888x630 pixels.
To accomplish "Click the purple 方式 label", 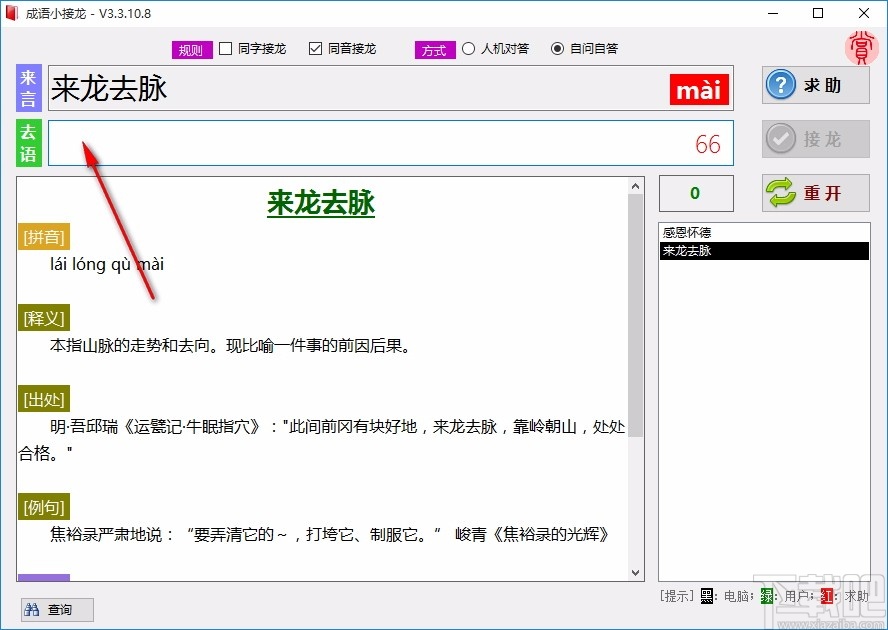I will point(434,49).
